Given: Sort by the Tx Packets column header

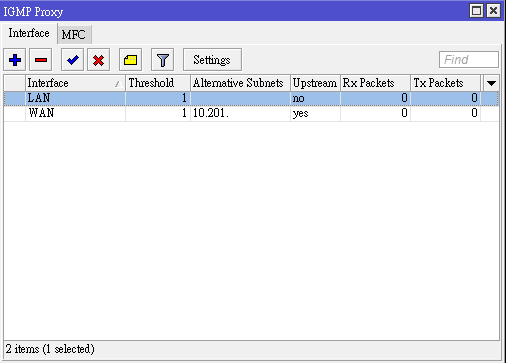Looking at the screenshot, I should click(x=445, y=83).
